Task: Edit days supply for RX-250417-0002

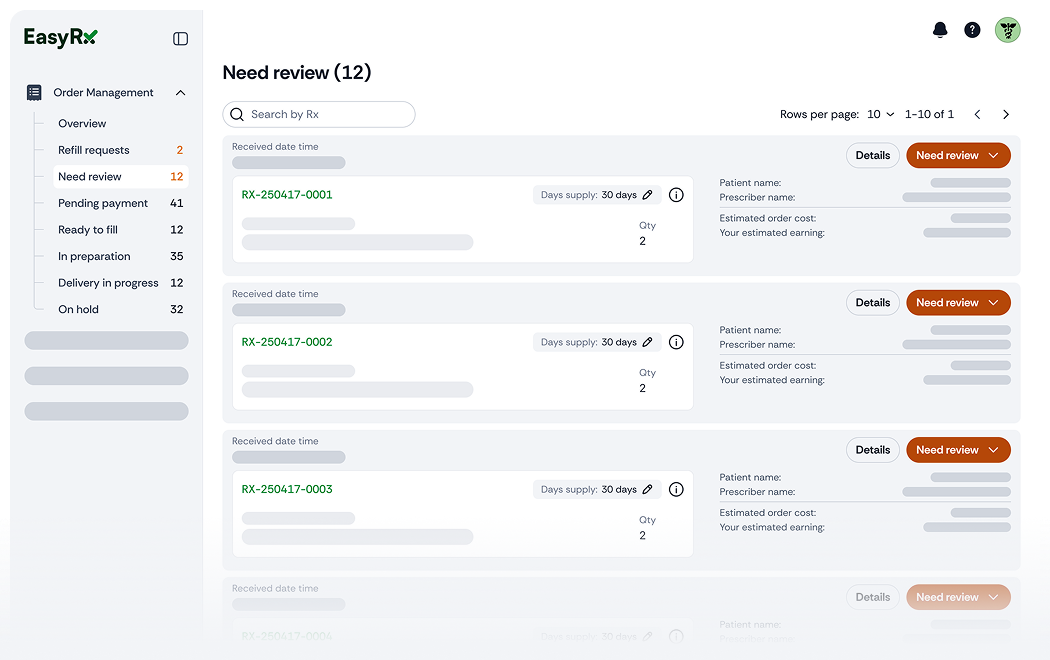Action: point(648,342)
